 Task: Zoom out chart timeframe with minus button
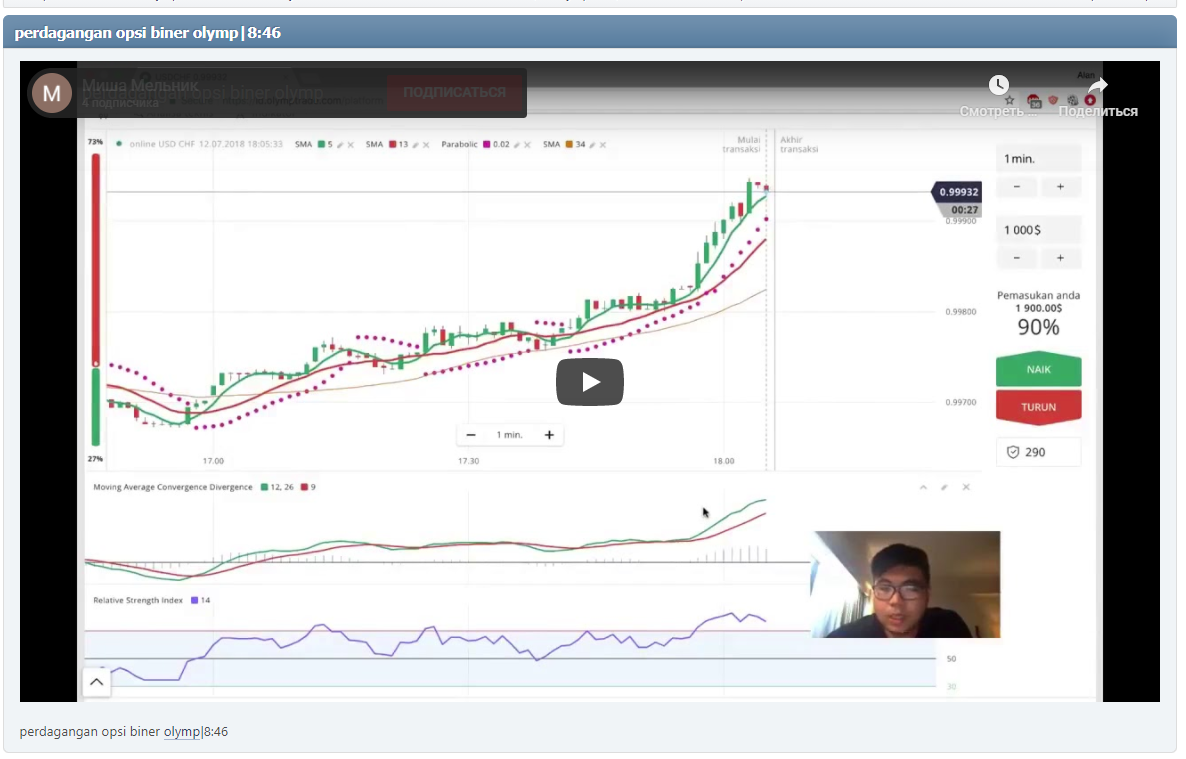tap(471, 435)
